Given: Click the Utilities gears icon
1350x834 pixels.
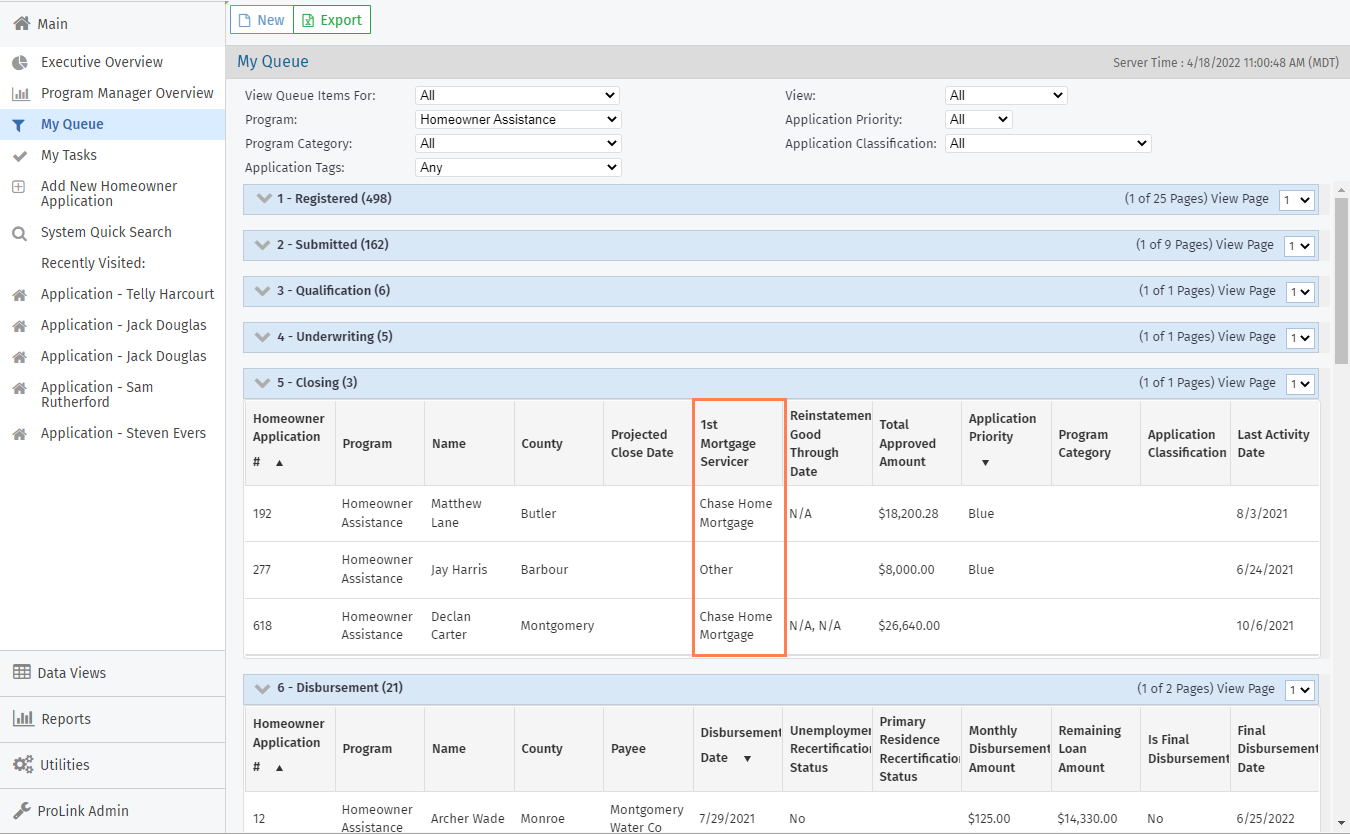Looking at the screenshot, I should pyautogui.click(x=22, y=765).
